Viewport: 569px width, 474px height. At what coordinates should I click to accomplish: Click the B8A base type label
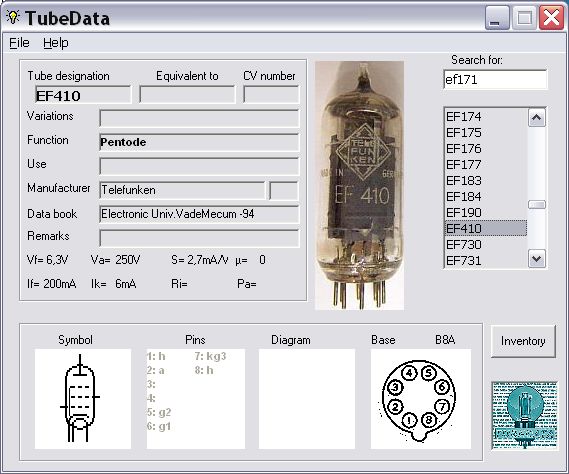point(445,340)
